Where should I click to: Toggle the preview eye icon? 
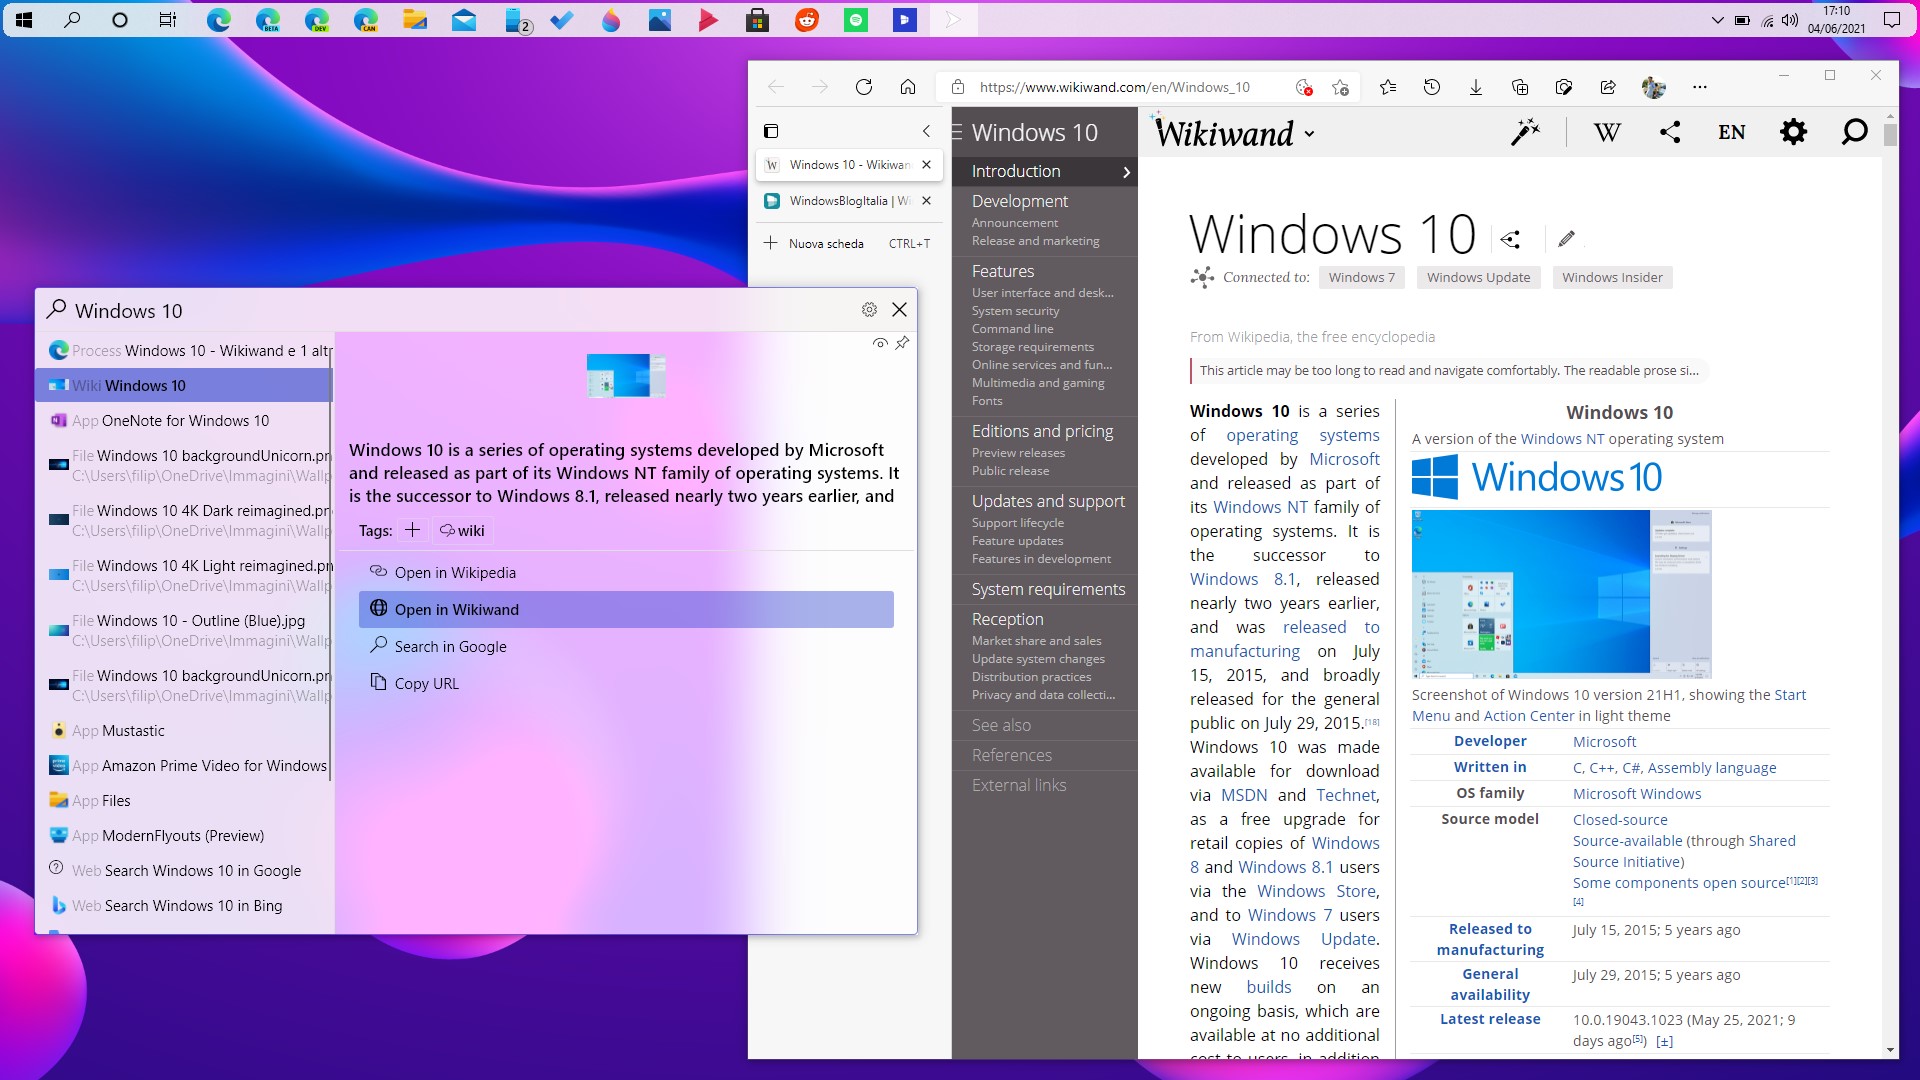tap(880, 343)
